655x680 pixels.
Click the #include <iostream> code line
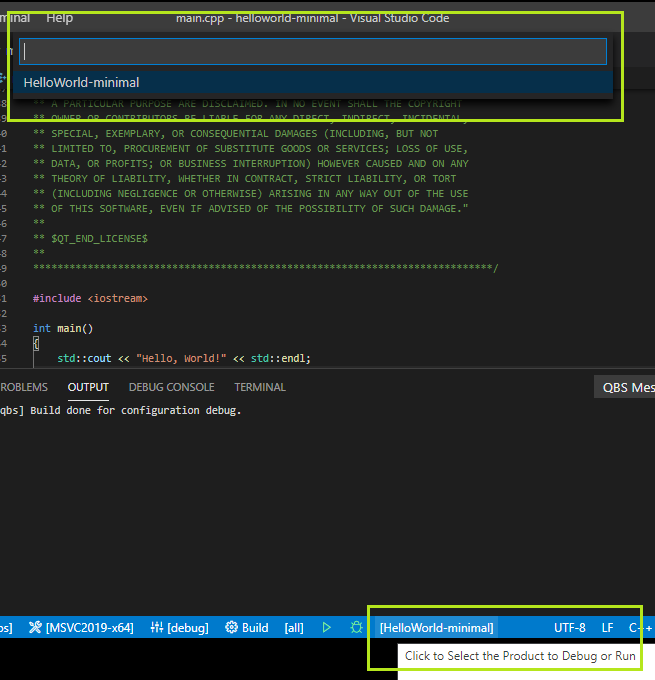[90, 298]
